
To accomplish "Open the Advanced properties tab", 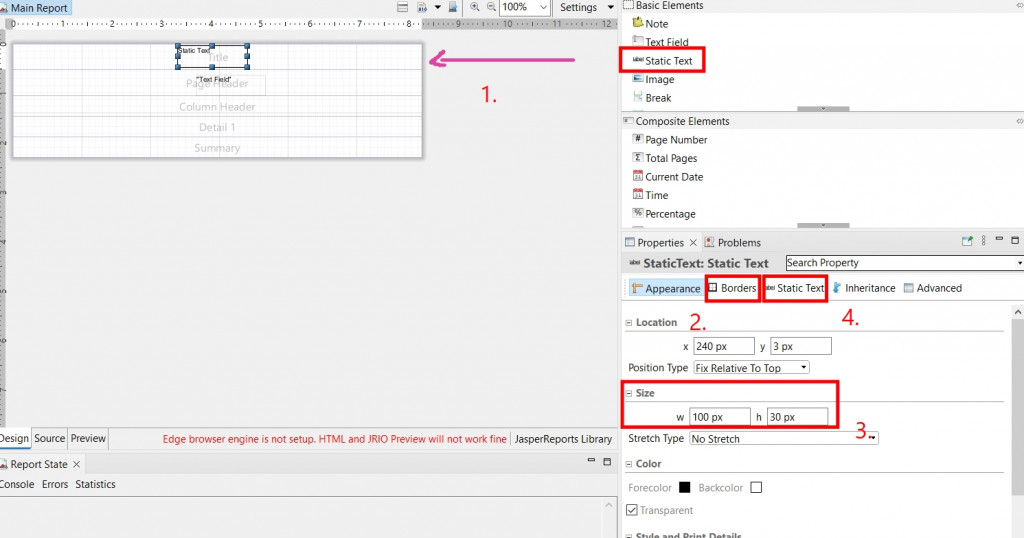I will point(933,288).
